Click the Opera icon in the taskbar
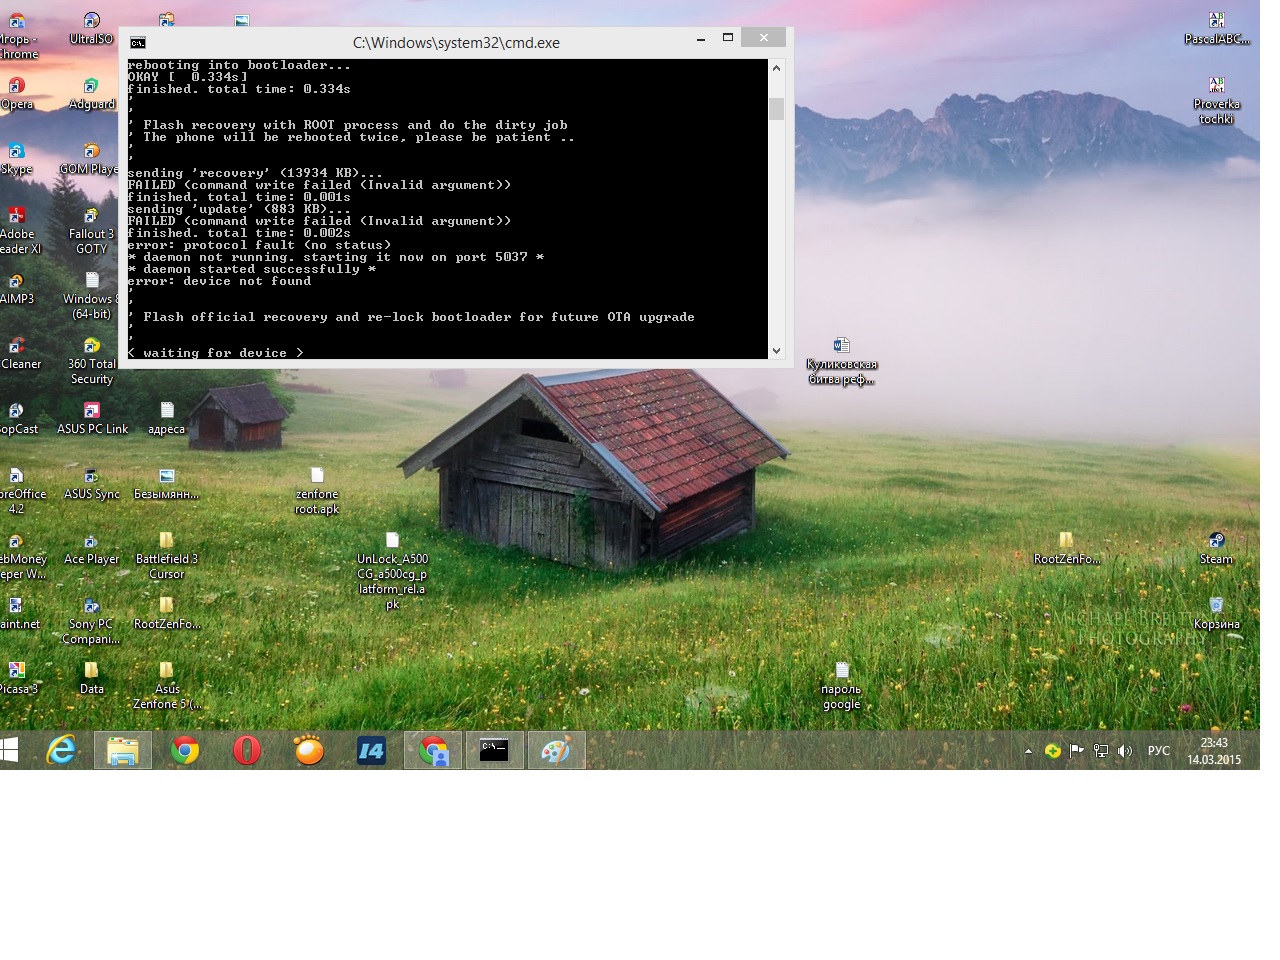The image size is (1280, 960). [247, 750]
